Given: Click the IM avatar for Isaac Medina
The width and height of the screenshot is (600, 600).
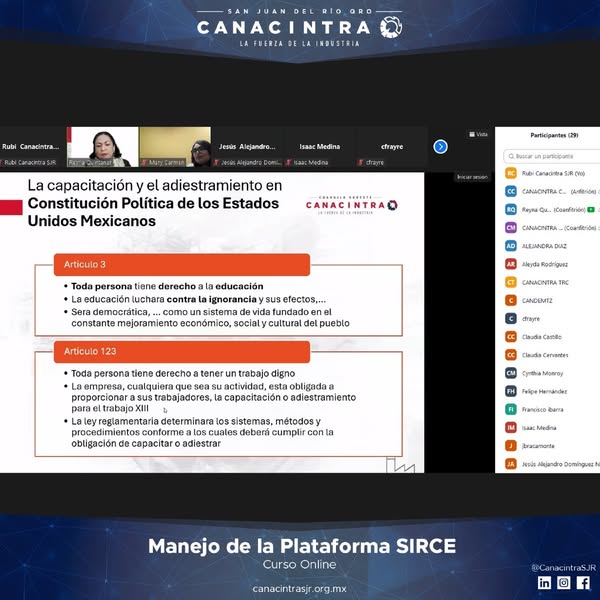Looking at the screenshot, I should click(x=511, y=427).
